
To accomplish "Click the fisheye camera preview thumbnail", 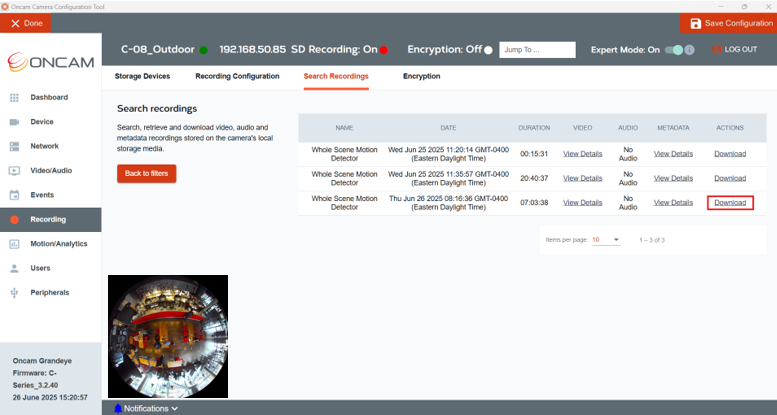I will (x=168, y=337).
